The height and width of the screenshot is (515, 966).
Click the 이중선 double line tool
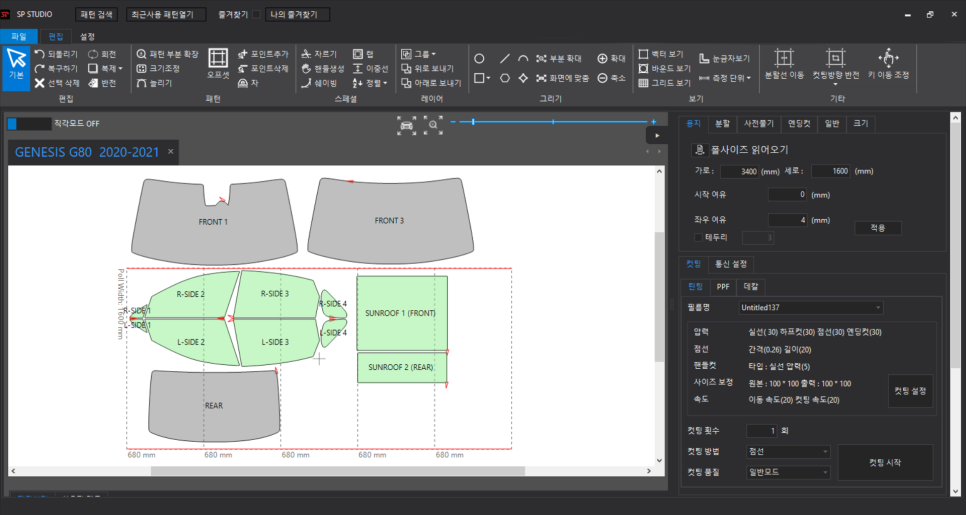point(370,68)
